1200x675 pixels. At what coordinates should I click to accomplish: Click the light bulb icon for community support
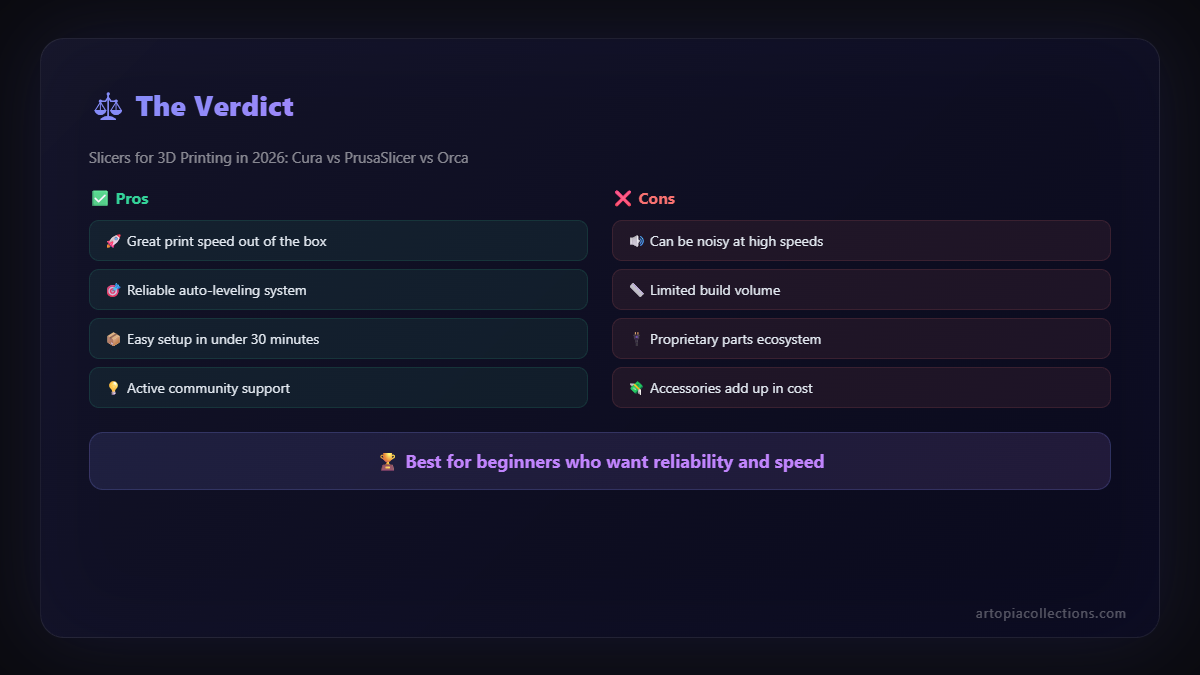tap(113, 388)
